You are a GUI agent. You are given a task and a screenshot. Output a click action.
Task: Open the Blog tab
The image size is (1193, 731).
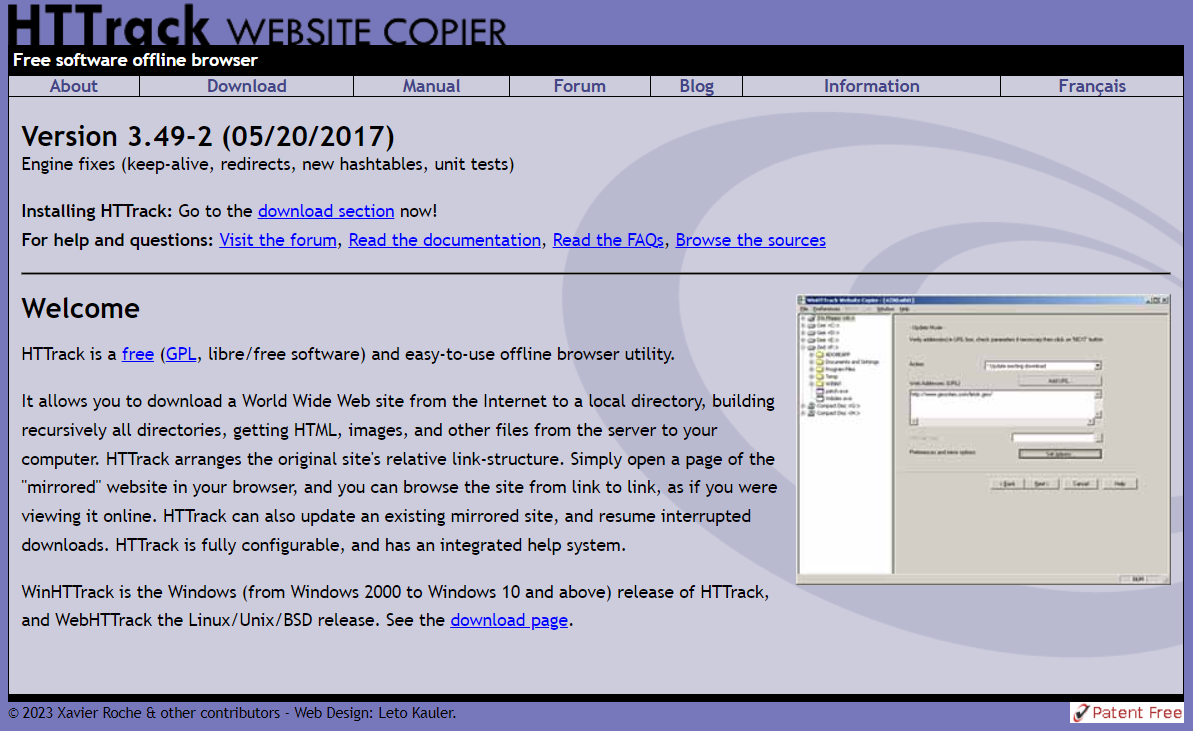coord(696,86)
